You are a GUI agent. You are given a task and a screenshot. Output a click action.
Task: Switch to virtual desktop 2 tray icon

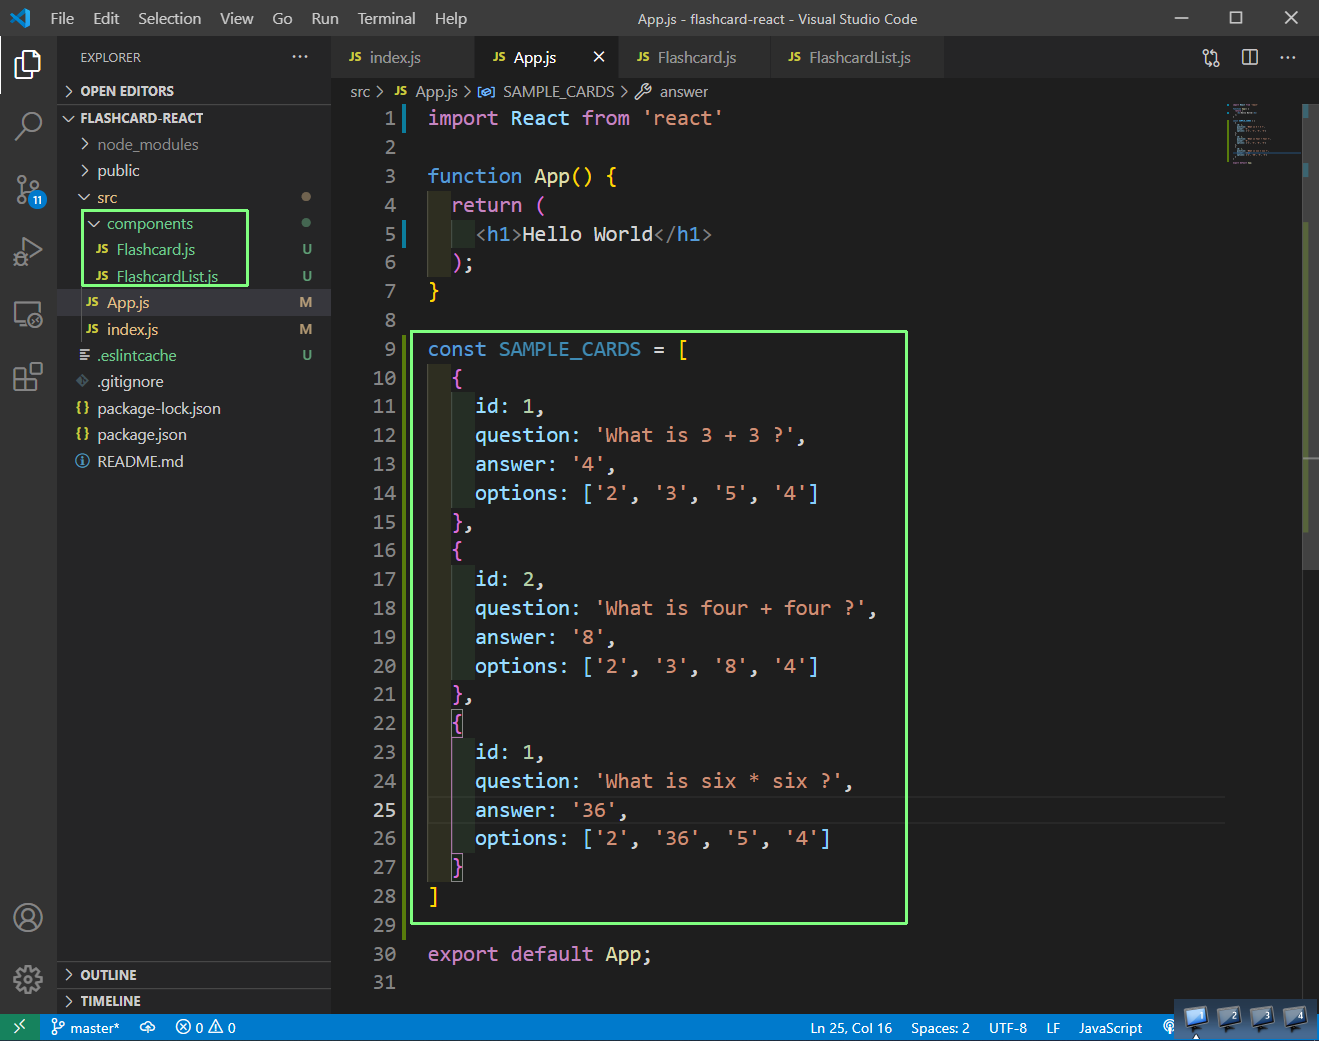[x=1228, y=1020]
